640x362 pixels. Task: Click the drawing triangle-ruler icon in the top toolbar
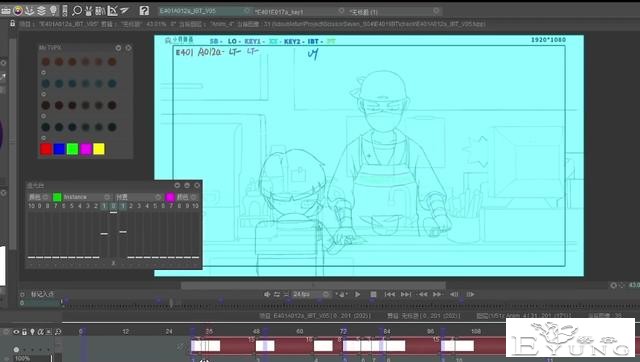pos(112,11)
